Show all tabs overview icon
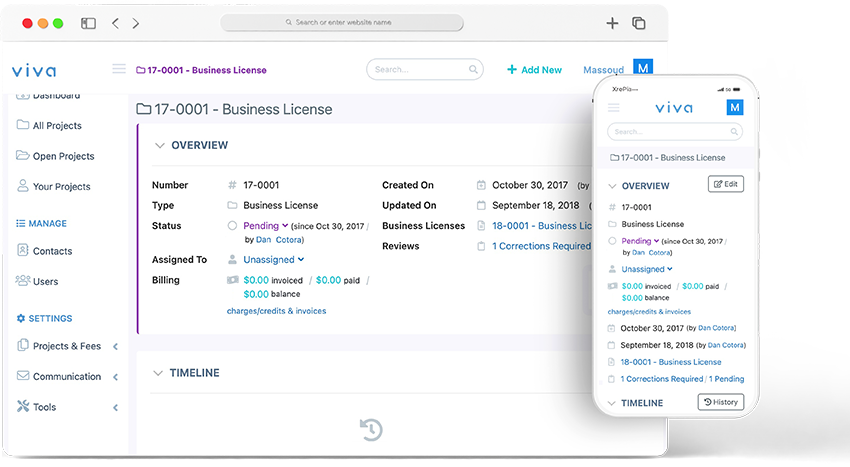This screenshot has height=467, width=850. tap(639, 23)
